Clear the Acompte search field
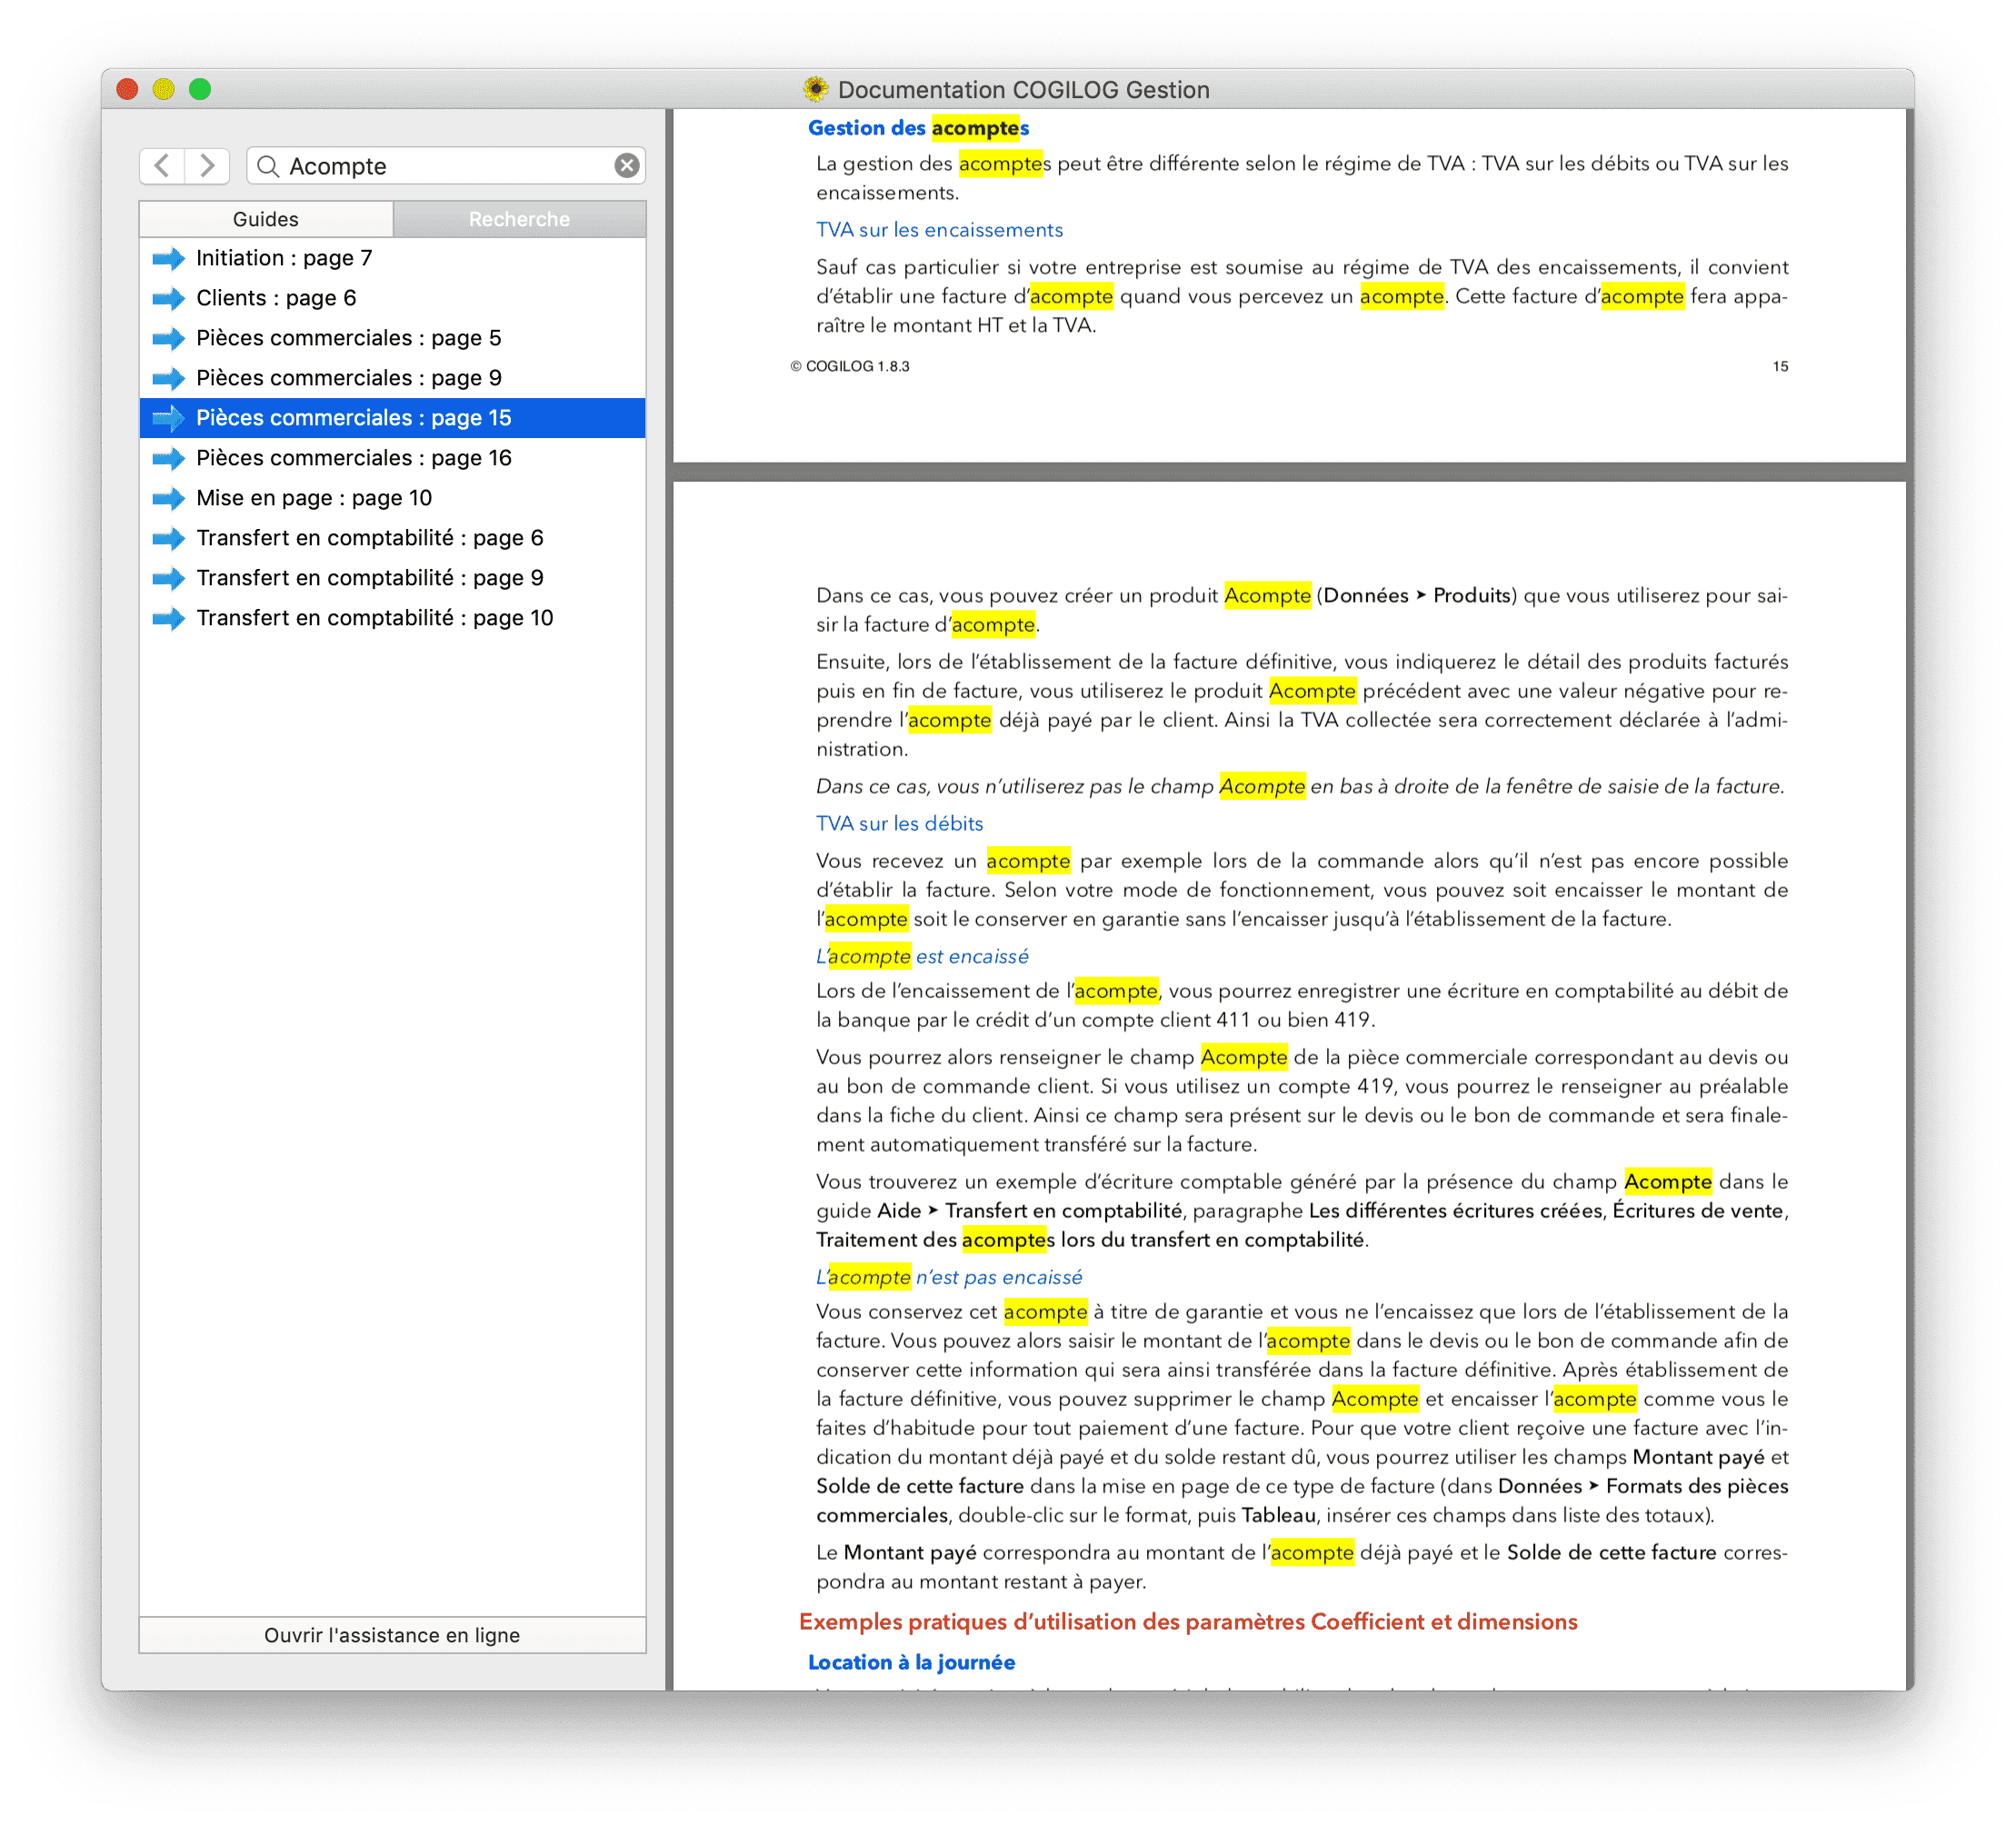Screen dimensions: 2016x1825 (626, 166)
